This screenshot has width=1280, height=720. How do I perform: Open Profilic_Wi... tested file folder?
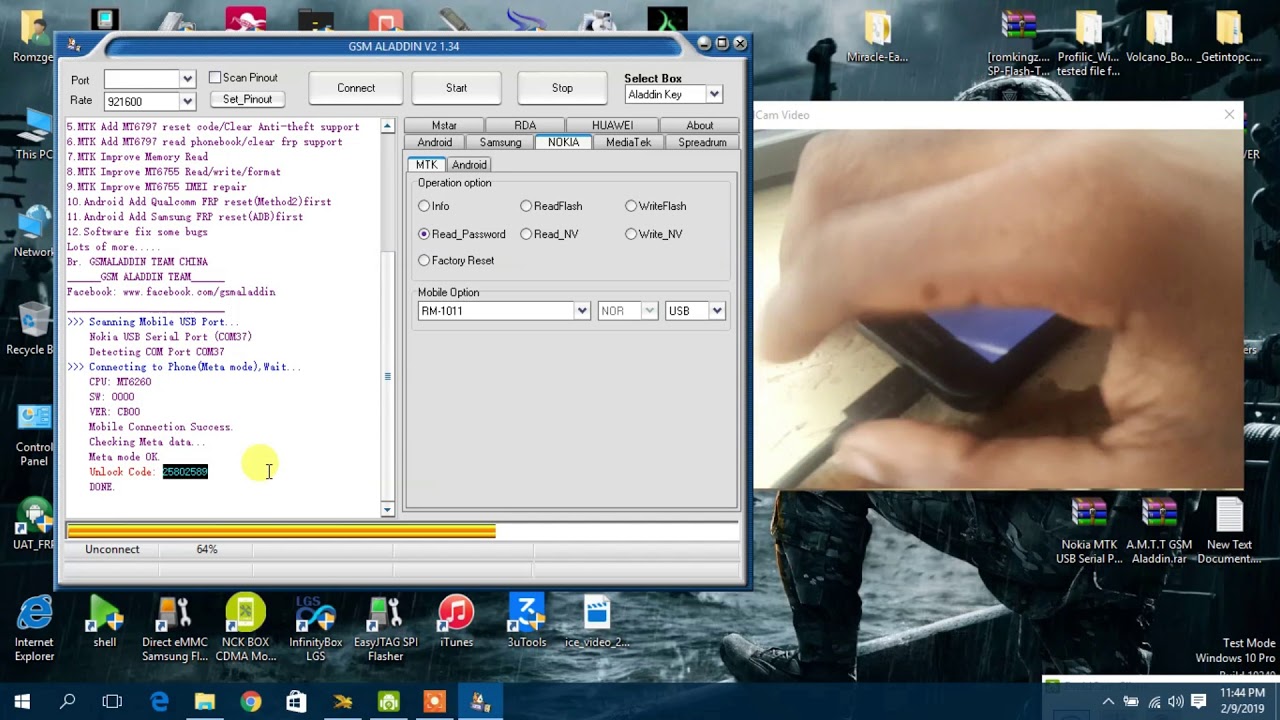(x=1088, y=44)
